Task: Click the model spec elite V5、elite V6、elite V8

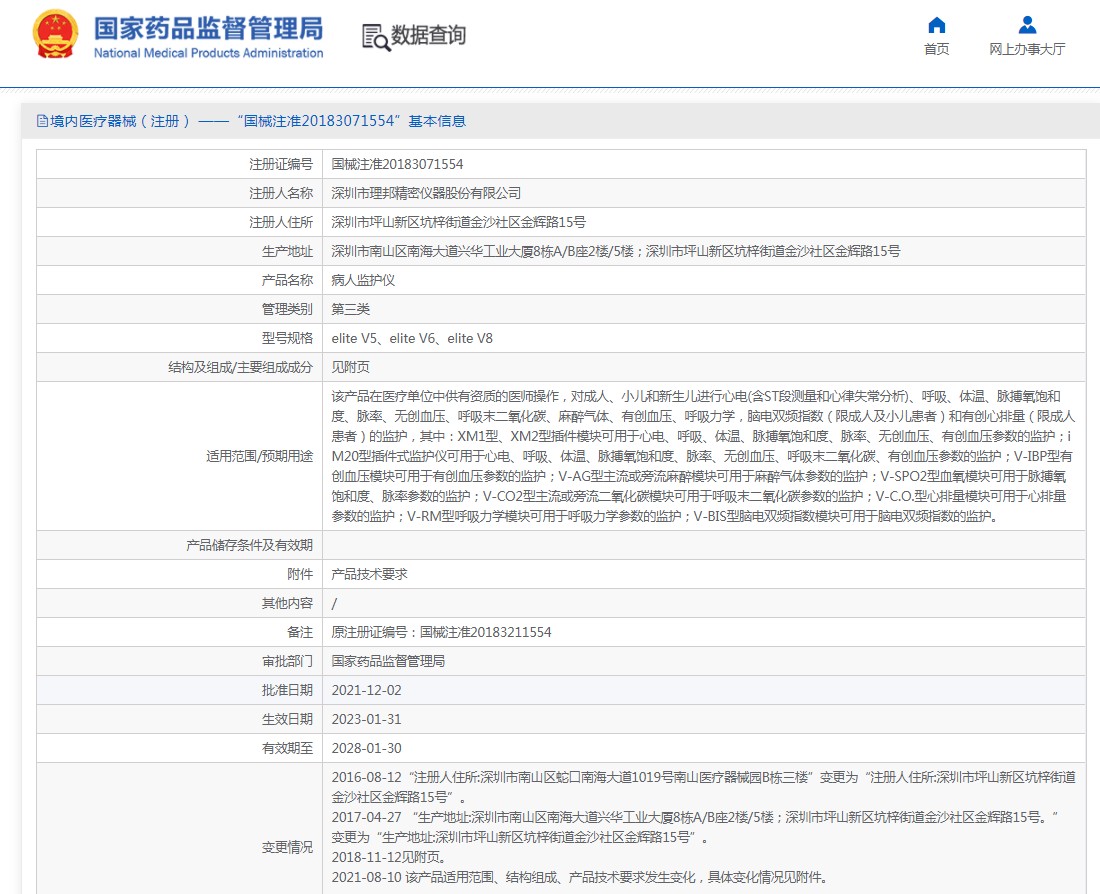Action: [x=412, y=338]
